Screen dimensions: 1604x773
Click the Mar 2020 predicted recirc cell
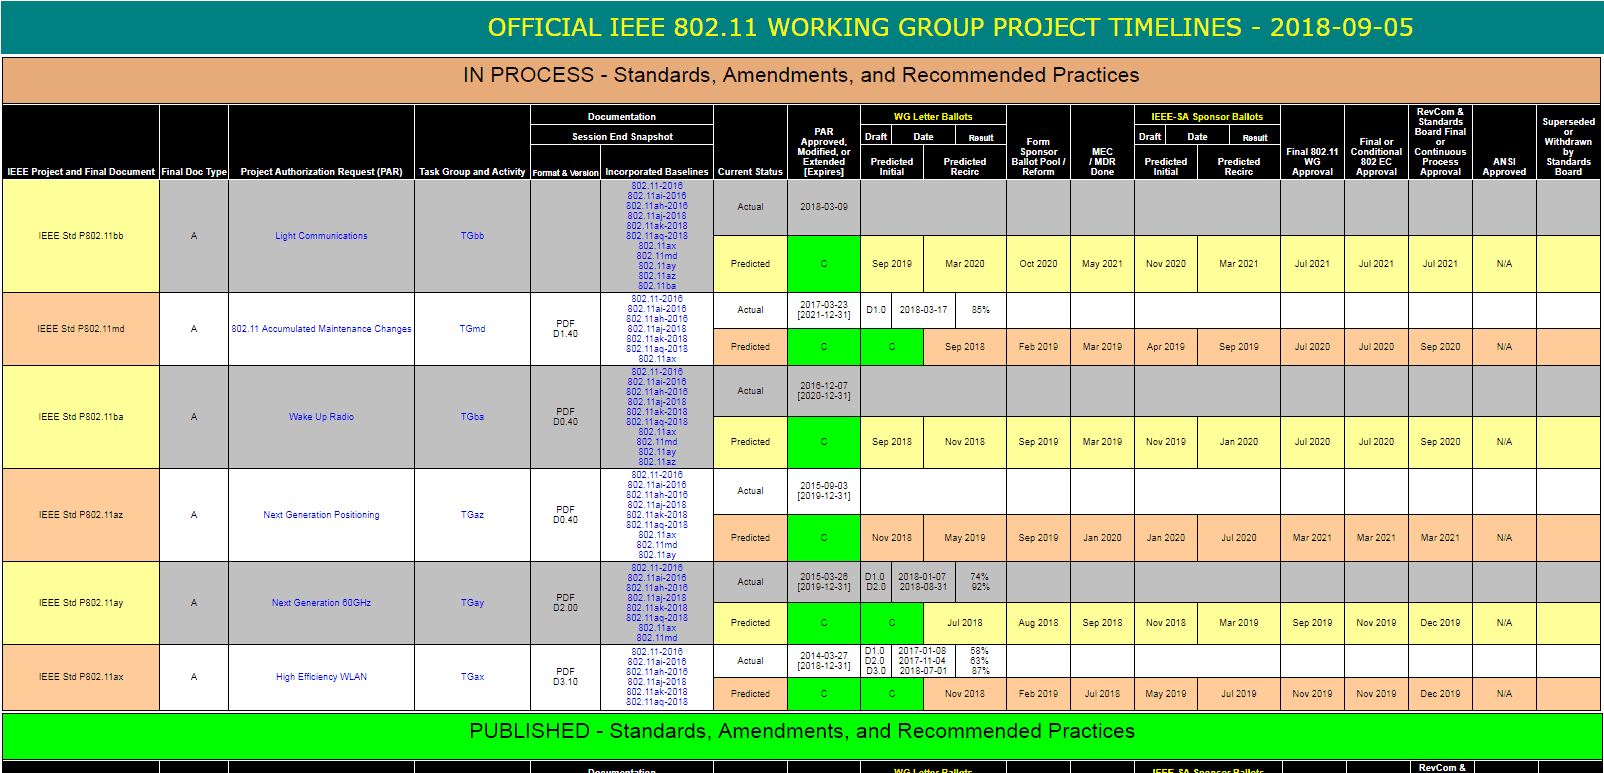tap(965, 264)
